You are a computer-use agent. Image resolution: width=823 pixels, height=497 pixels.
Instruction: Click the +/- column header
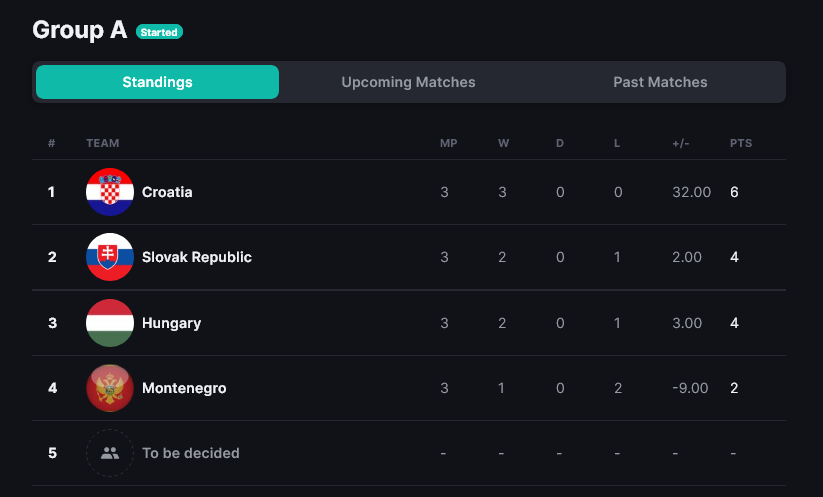[681, 143]
